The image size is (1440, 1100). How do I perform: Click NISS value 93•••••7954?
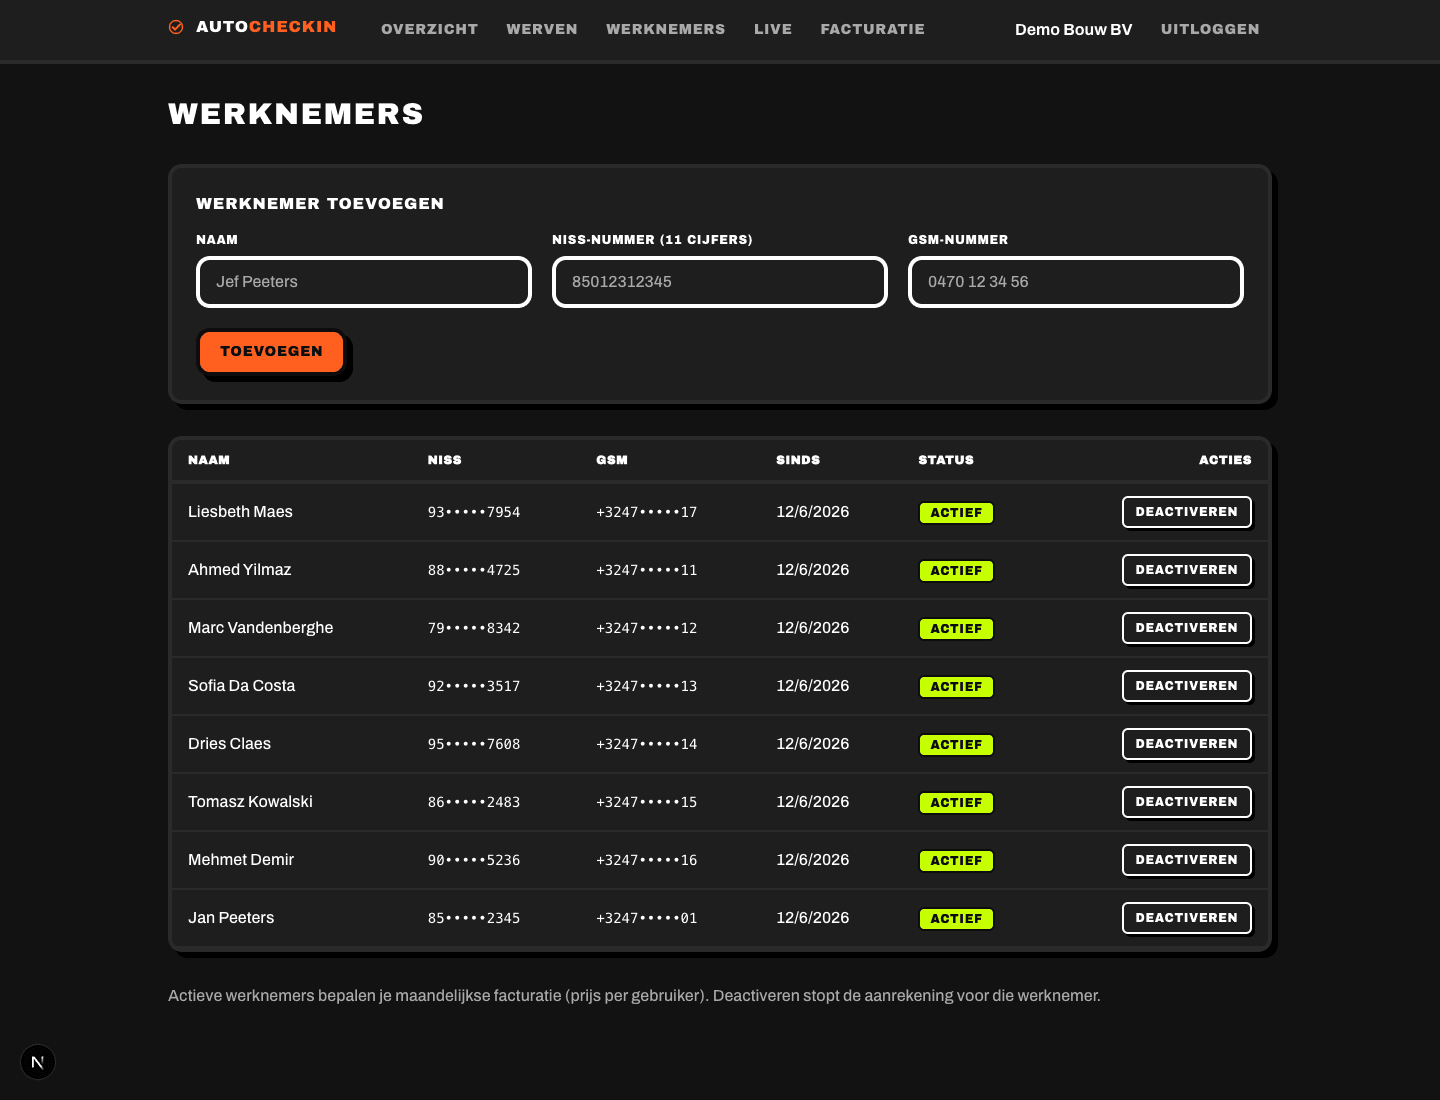[474, 512]
